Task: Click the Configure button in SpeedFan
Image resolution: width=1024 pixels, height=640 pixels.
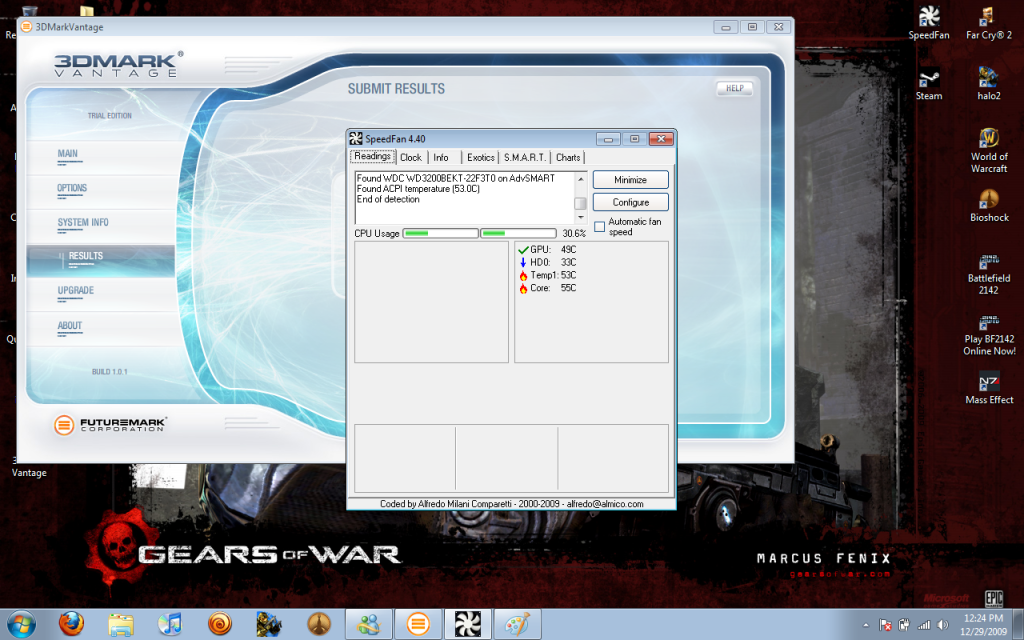Action: [x=630, y=202]
